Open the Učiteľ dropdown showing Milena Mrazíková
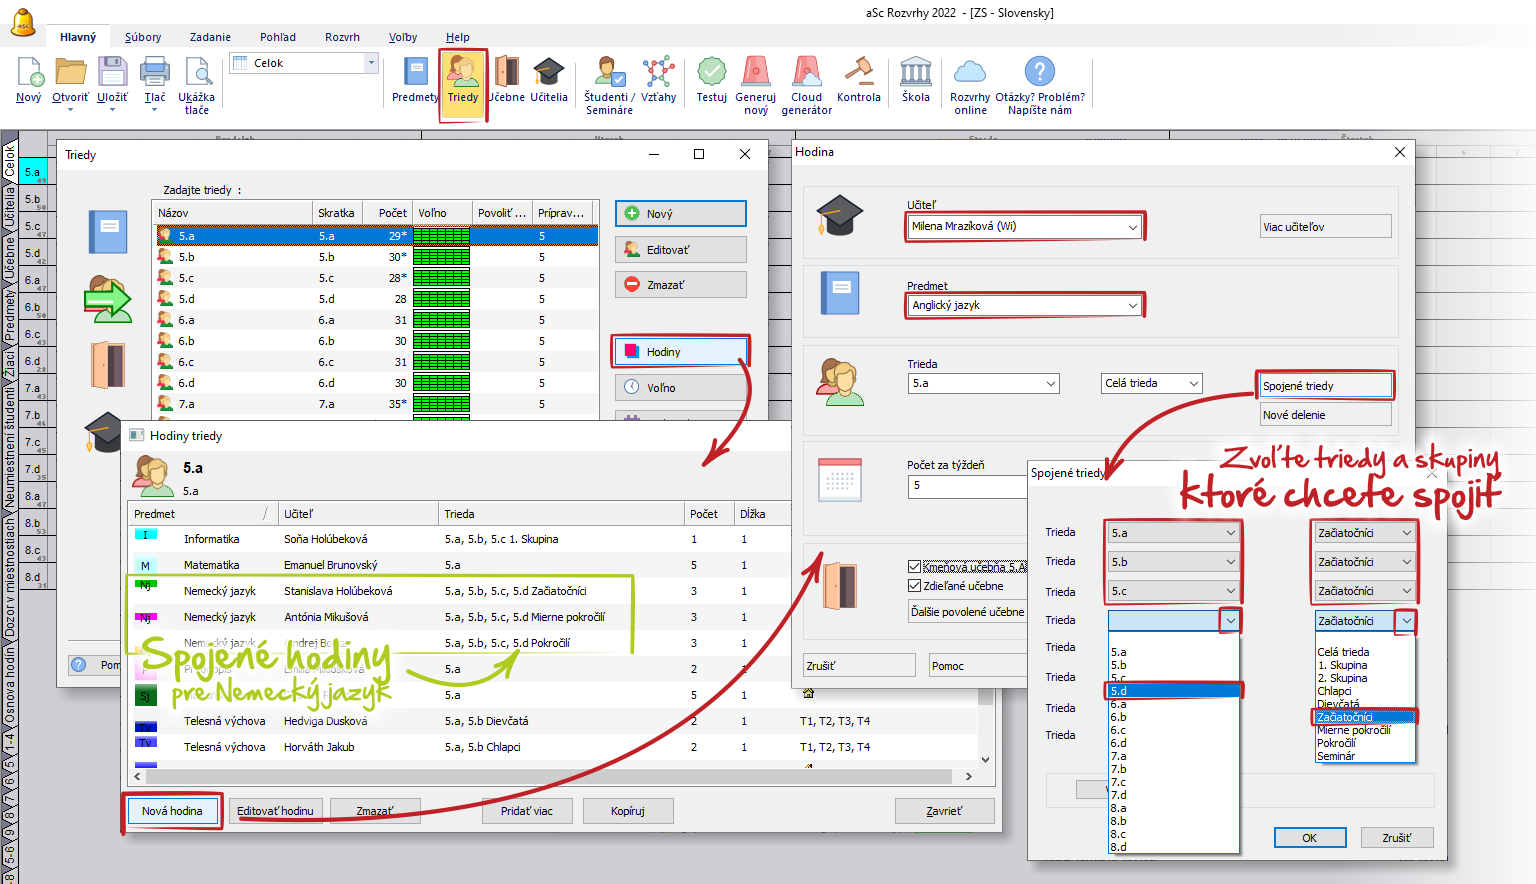Image resolution: width=1536 pixels, height=884 pixels. pyautogui.click(x=1024, y=226)
